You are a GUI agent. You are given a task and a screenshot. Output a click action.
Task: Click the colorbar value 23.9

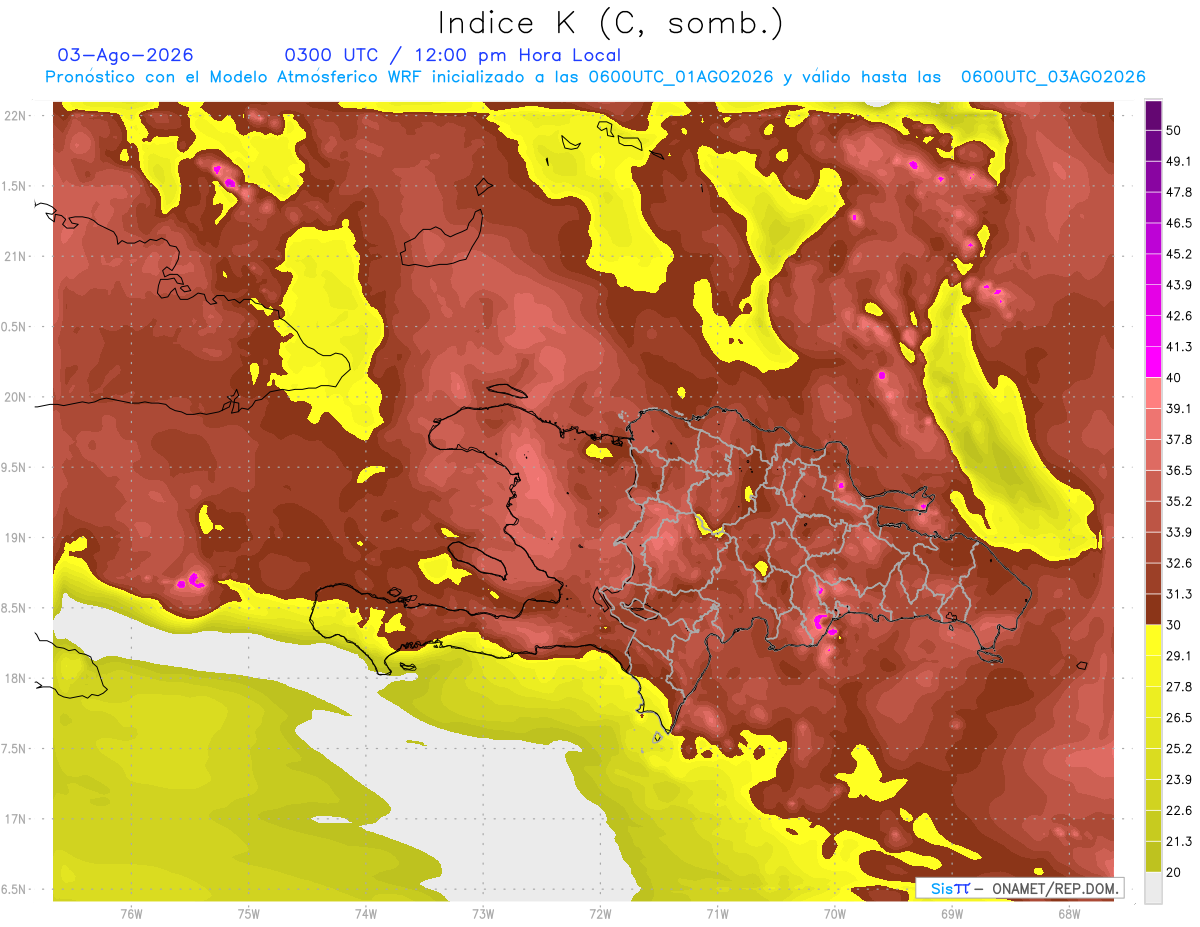coord(1179,779)
